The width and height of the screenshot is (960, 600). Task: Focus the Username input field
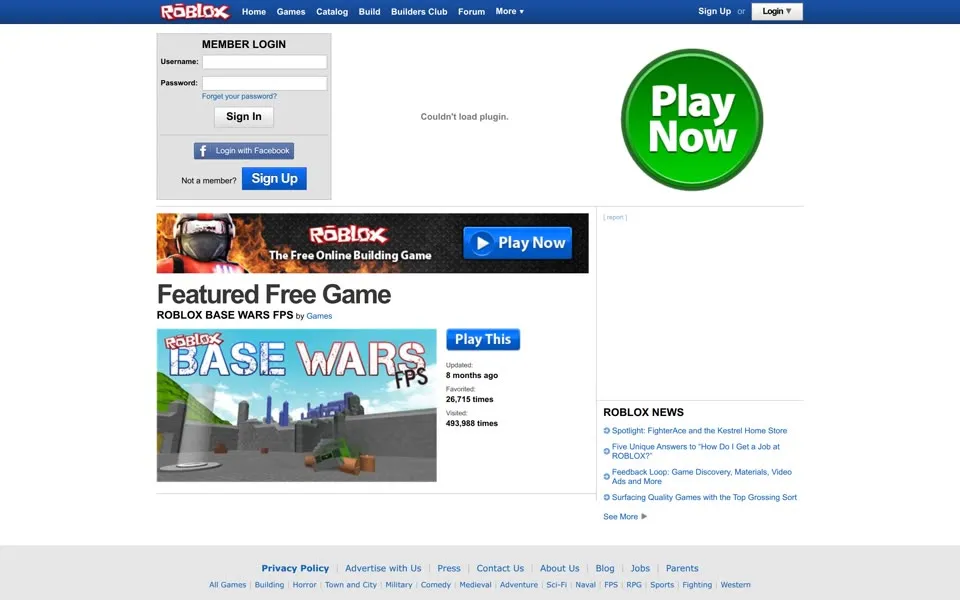pos(264,62)
